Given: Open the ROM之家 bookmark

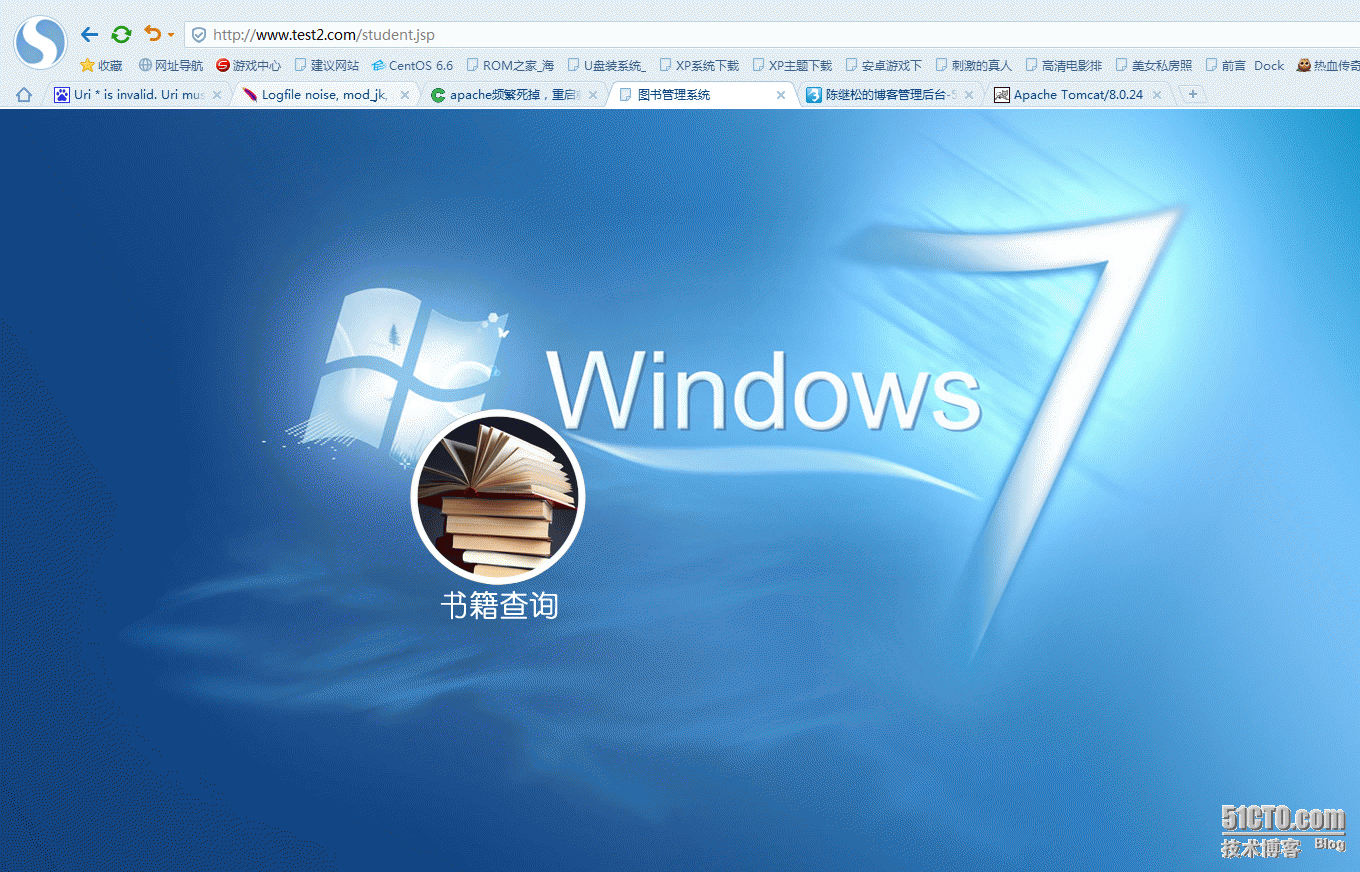Looking at the screenshot, I should point(510,65).
